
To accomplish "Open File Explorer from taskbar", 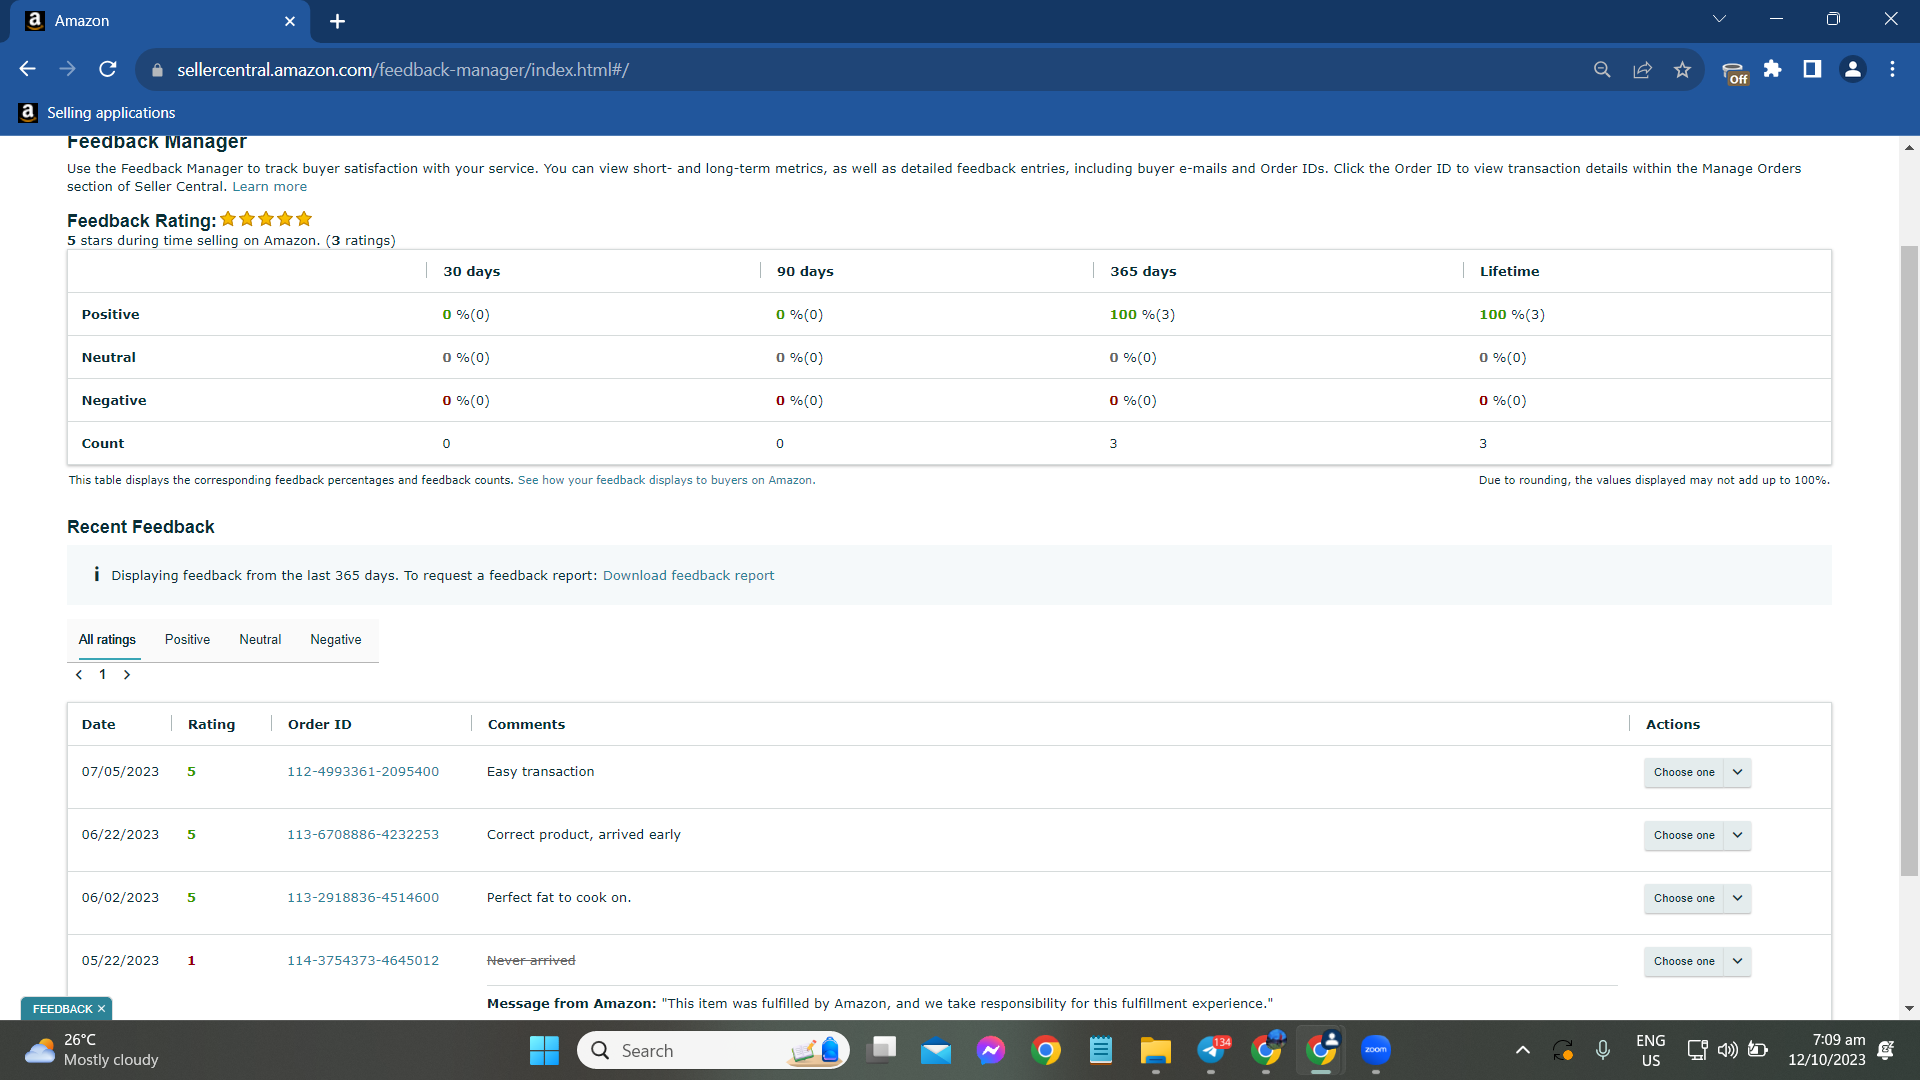I will 1155,1051.
